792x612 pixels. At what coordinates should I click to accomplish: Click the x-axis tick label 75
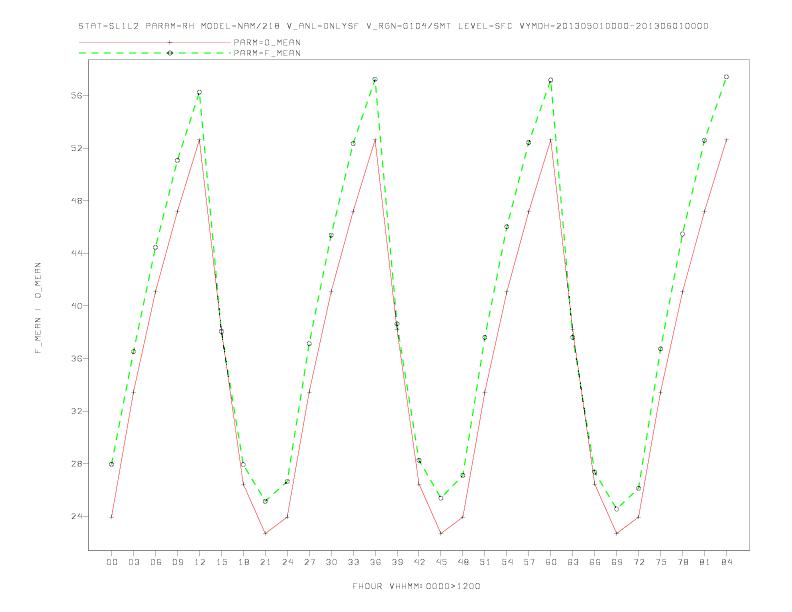coord(661,562)
